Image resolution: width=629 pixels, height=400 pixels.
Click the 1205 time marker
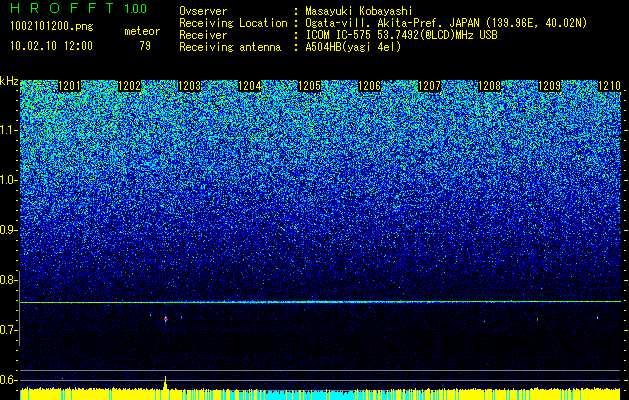310,86
